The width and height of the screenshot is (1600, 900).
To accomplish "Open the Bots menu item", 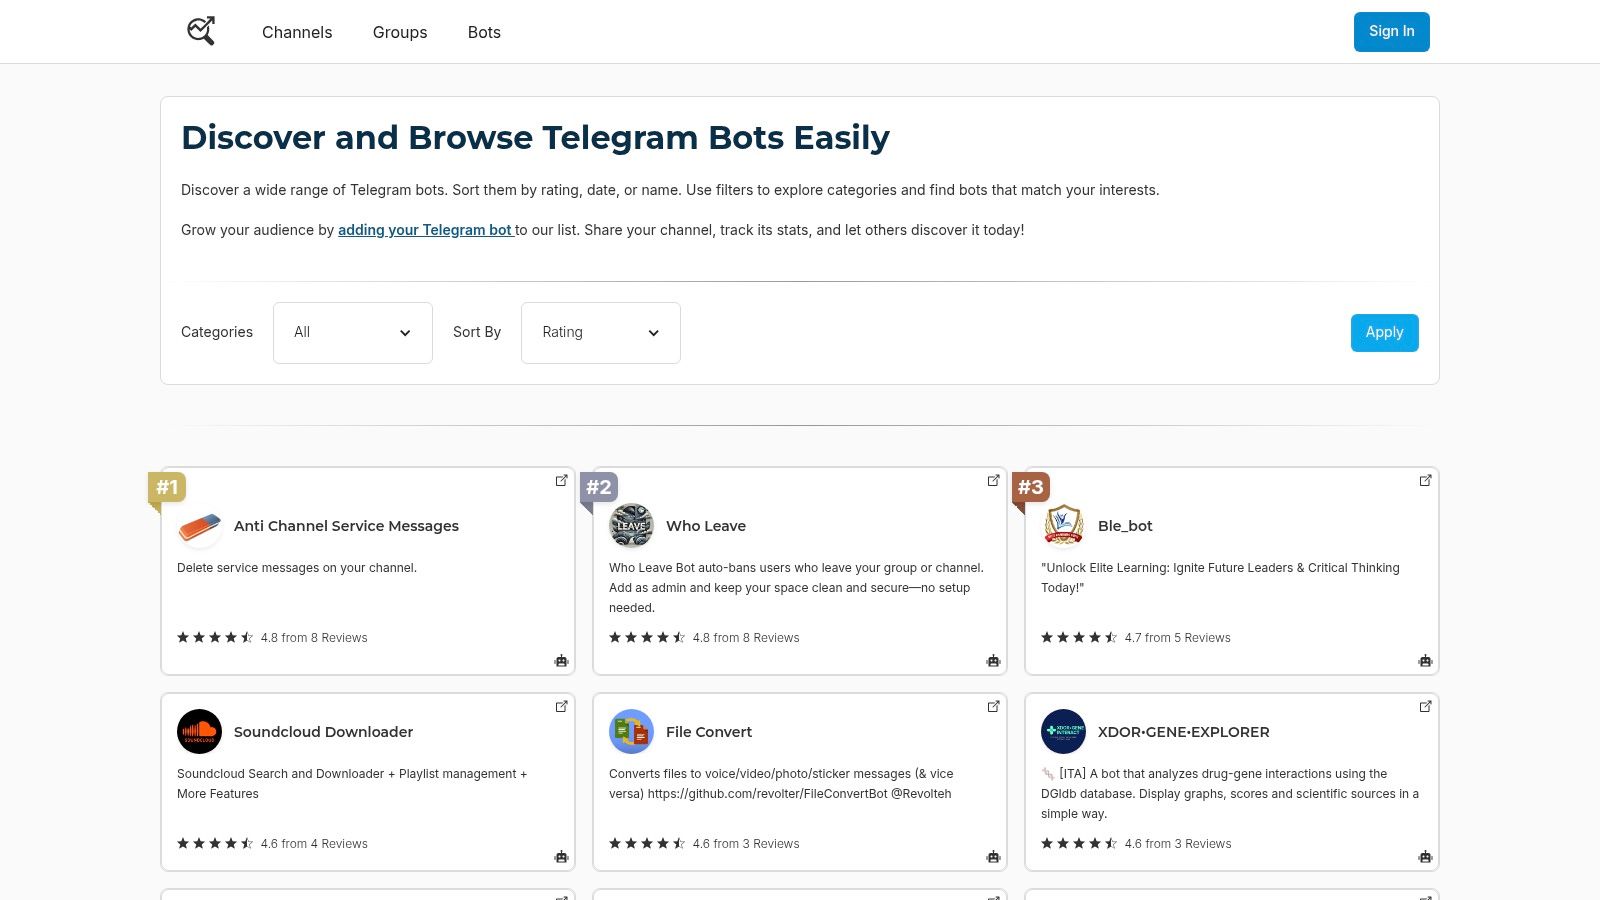I will coord(484,32).
